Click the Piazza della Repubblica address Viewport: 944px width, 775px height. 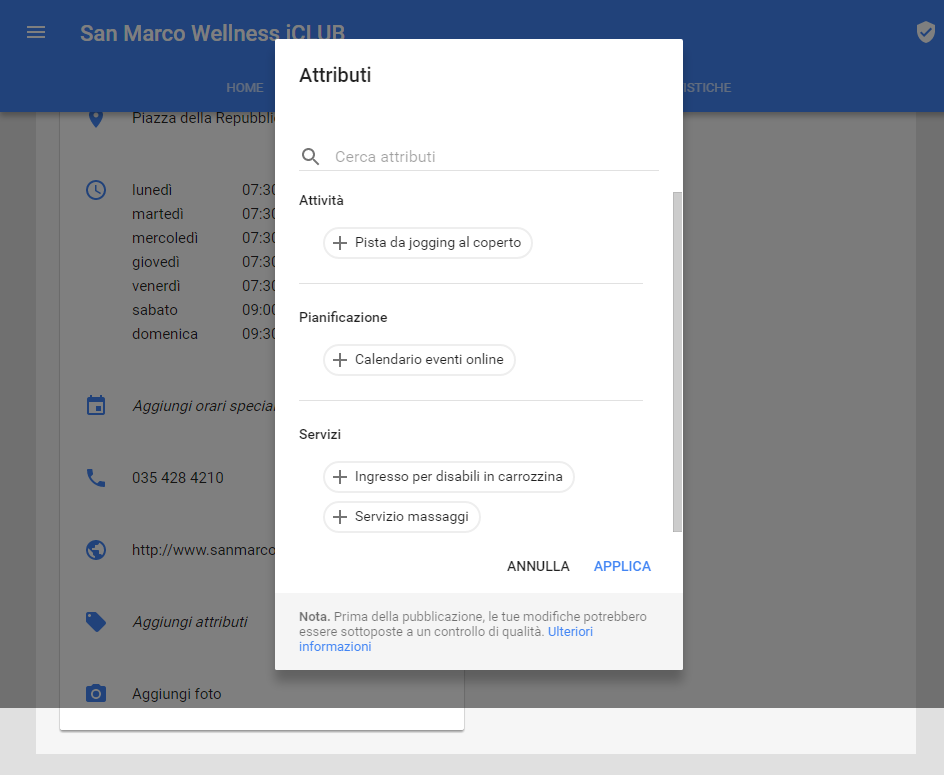[203, 118]
